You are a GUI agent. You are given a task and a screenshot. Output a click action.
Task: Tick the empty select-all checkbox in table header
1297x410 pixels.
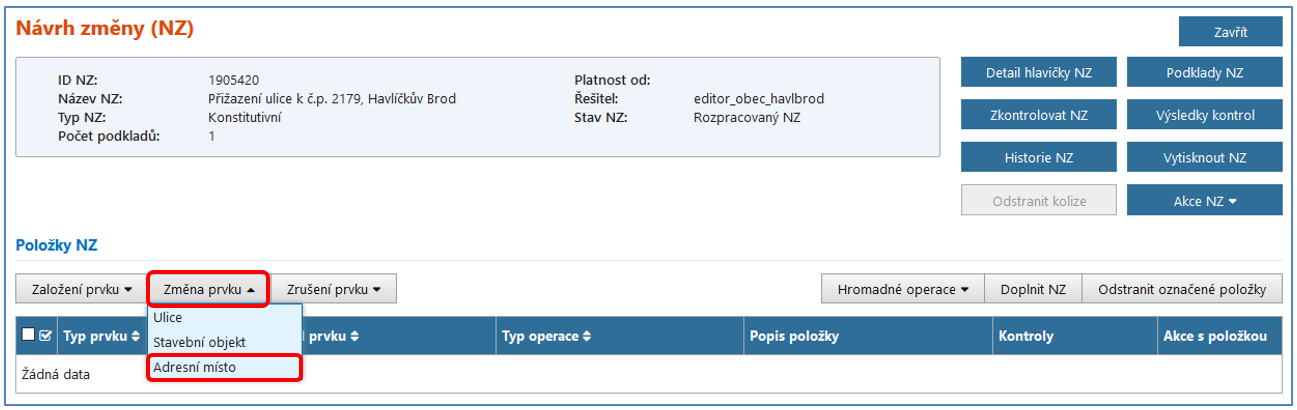click(x=29, y=337)
